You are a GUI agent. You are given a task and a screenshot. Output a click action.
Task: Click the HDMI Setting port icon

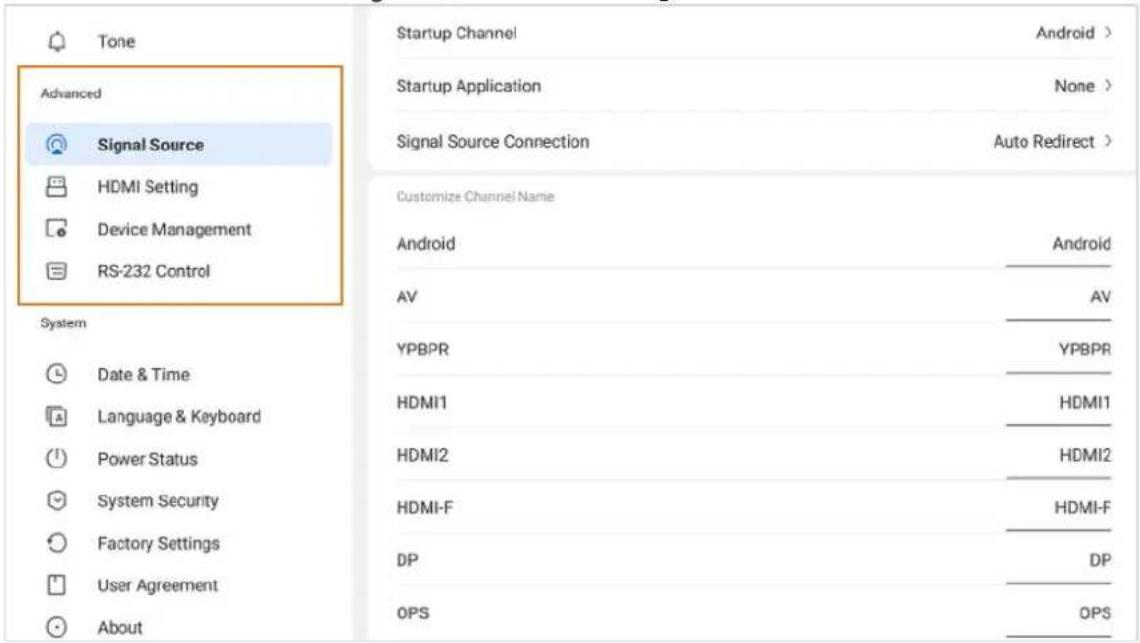(x=57, y=187)
